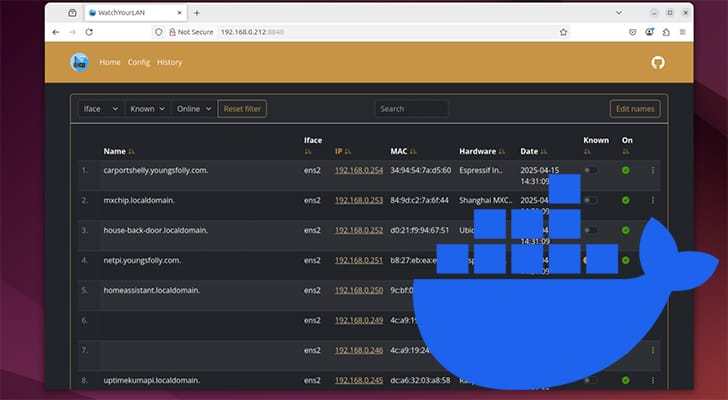728x400 pixels.
Task: Open the GitHub repository icon
Action: (x=657, y=62)
